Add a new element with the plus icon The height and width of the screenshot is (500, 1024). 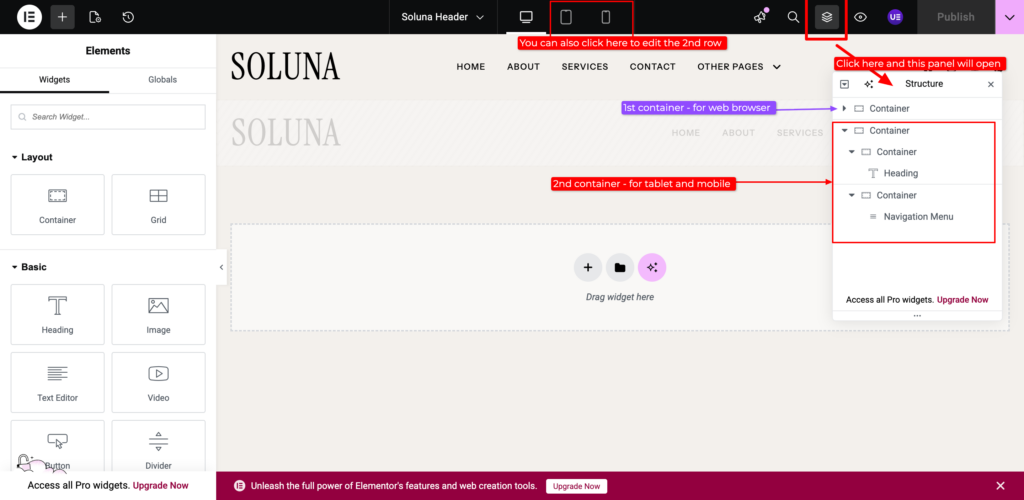tap(62, 17)
